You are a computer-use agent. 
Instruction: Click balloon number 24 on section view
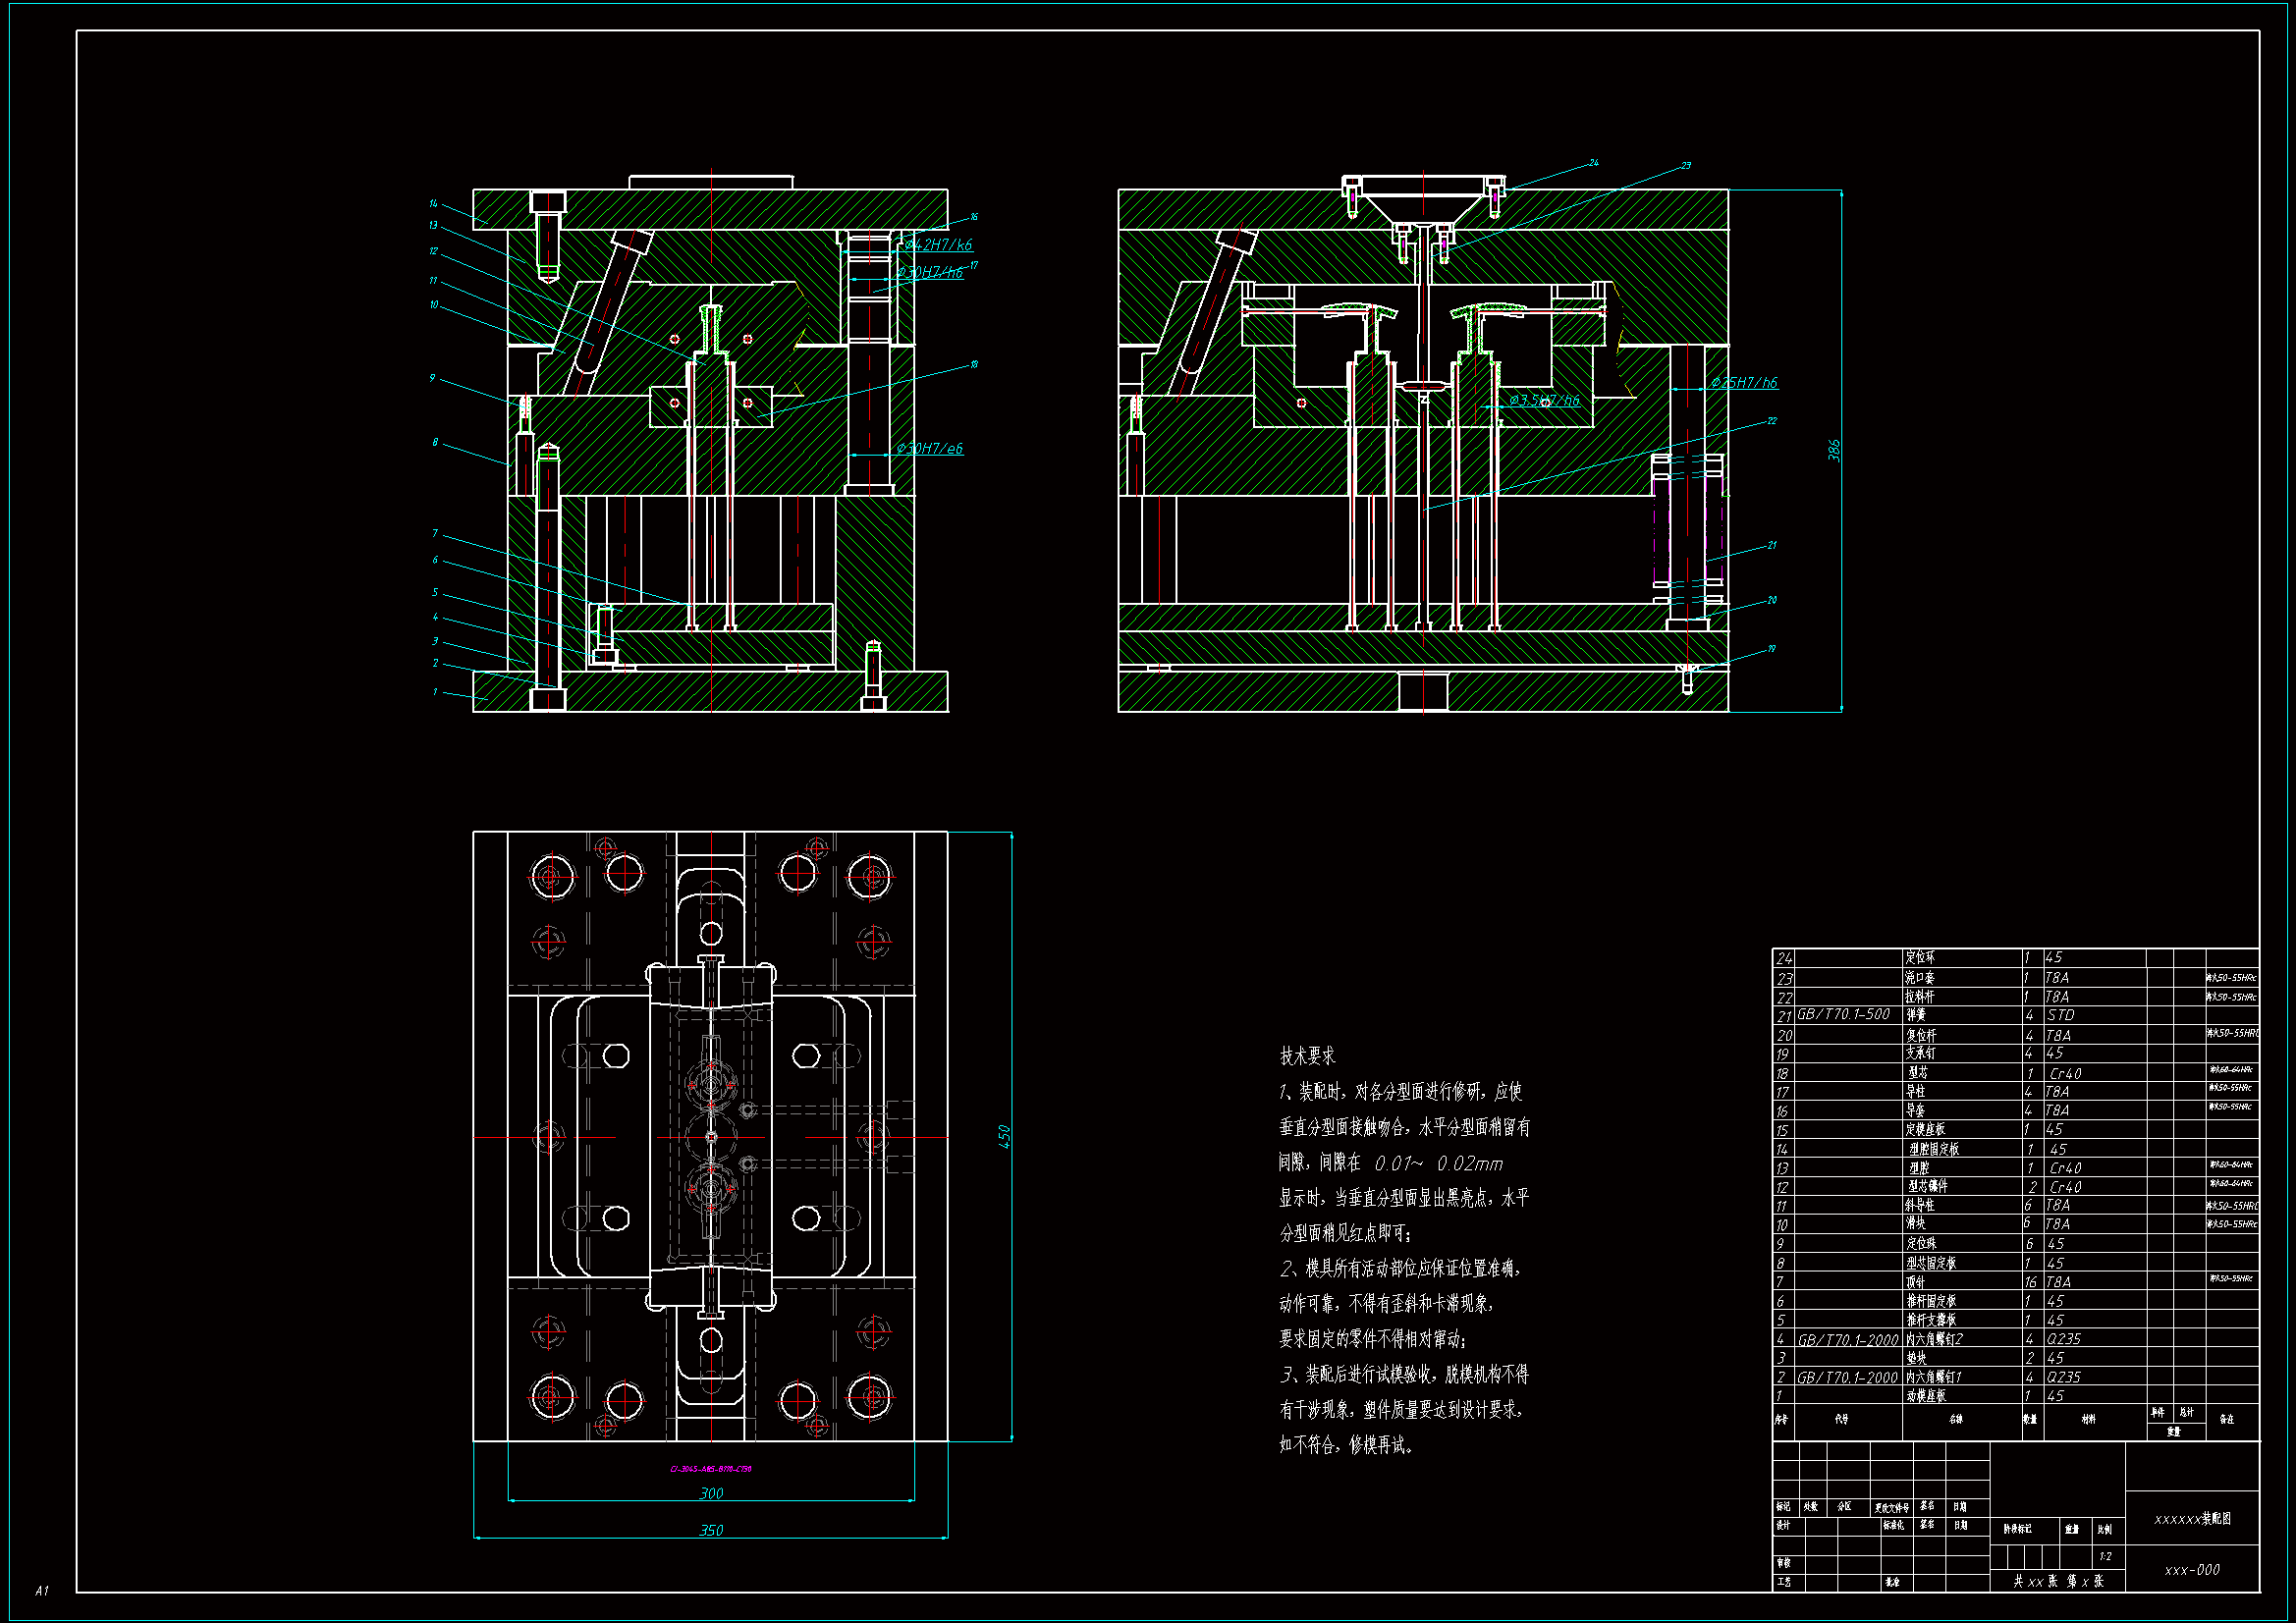(1594, 162)
